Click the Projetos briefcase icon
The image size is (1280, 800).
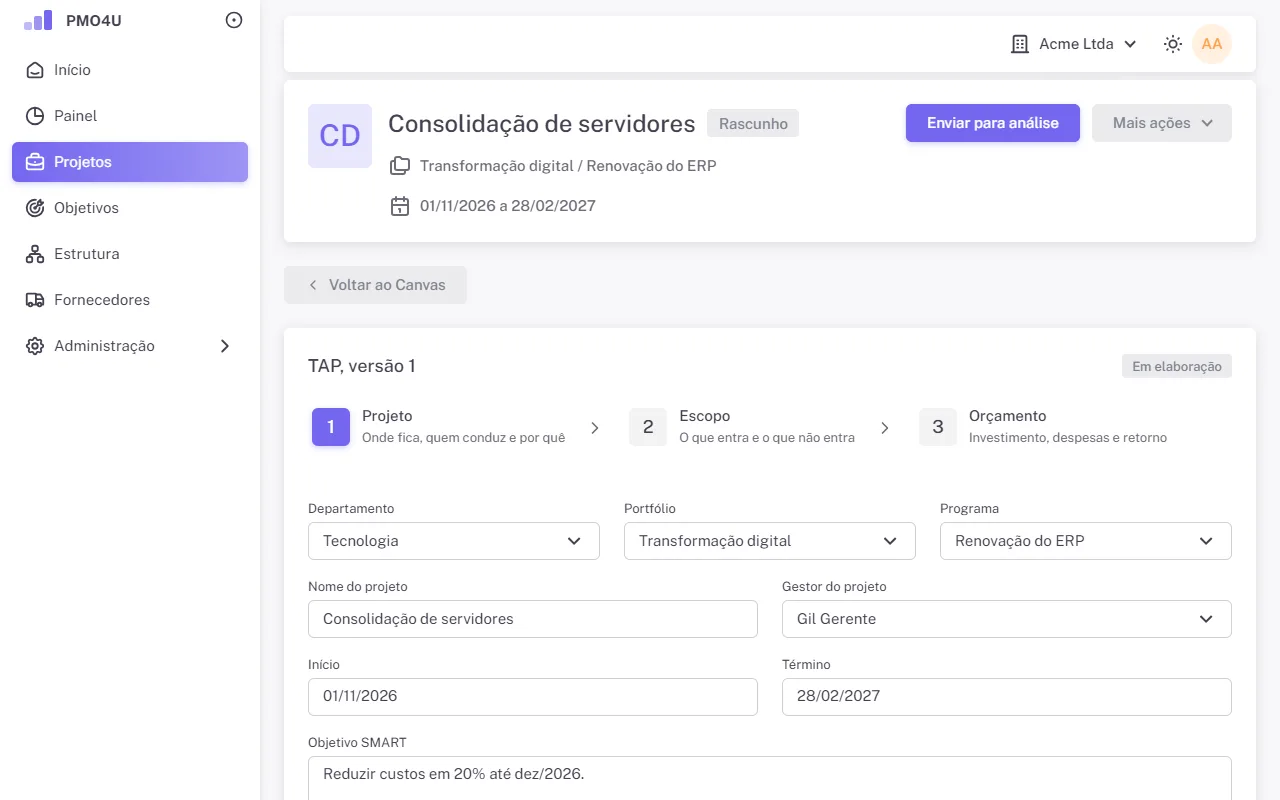(x=35, y=162)
